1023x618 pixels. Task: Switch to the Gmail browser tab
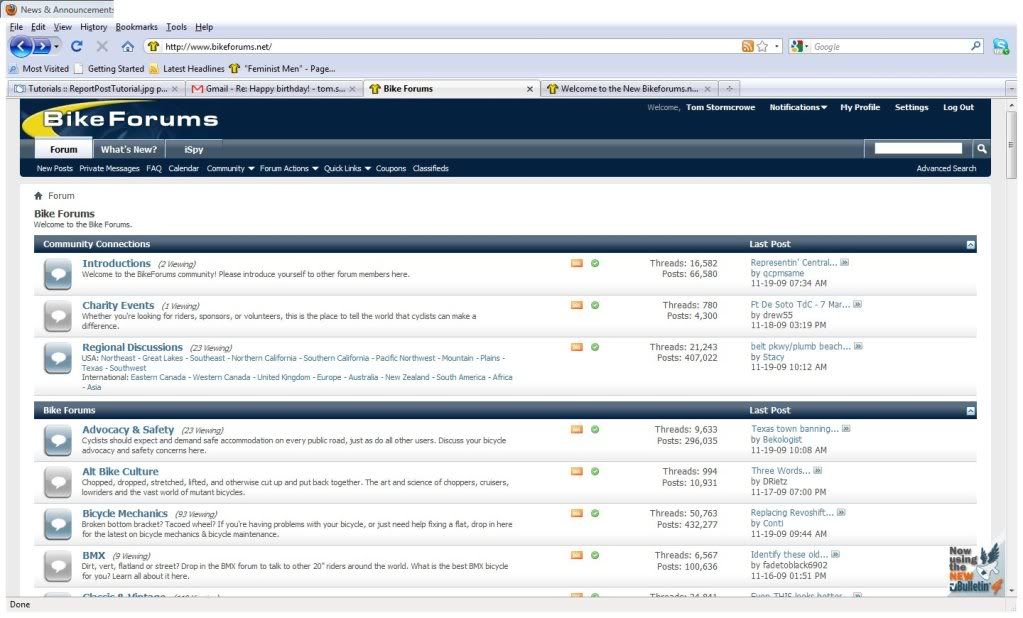coord(274,89)
